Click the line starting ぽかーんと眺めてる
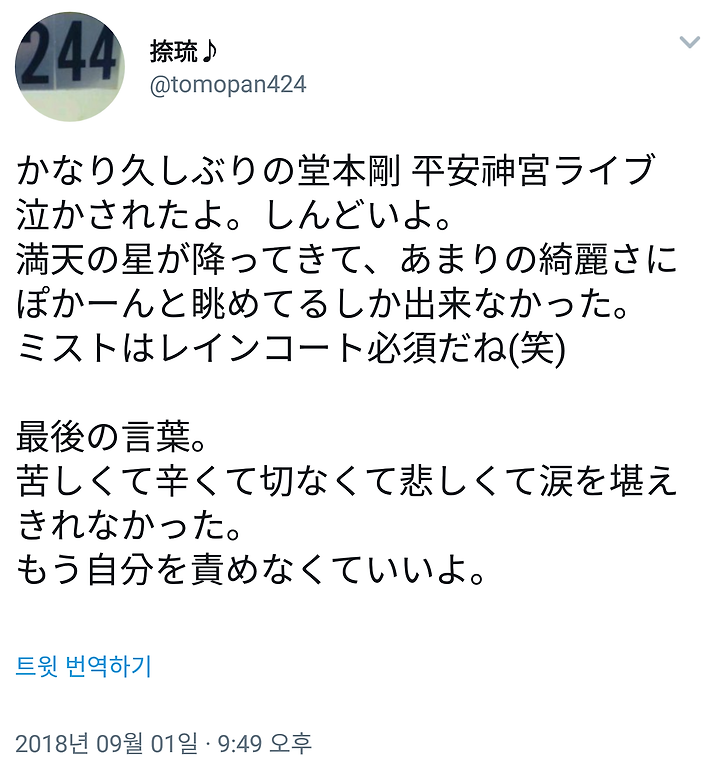 tap(322, 305)
